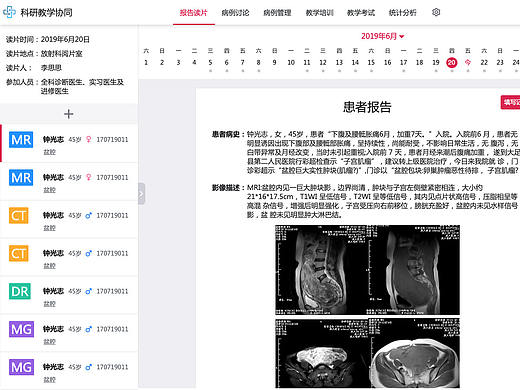Click the 影像描述 label
This screenshot has width=520, height=390.
point(228,188)
